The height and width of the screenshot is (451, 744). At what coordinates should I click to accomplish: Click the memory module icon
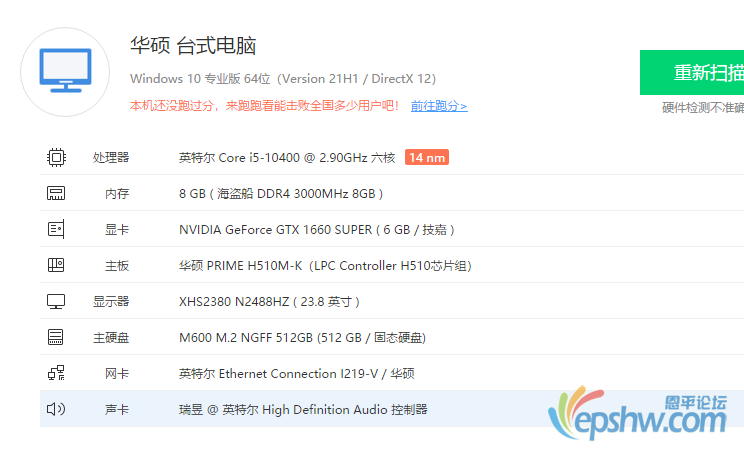coord(56,193)
